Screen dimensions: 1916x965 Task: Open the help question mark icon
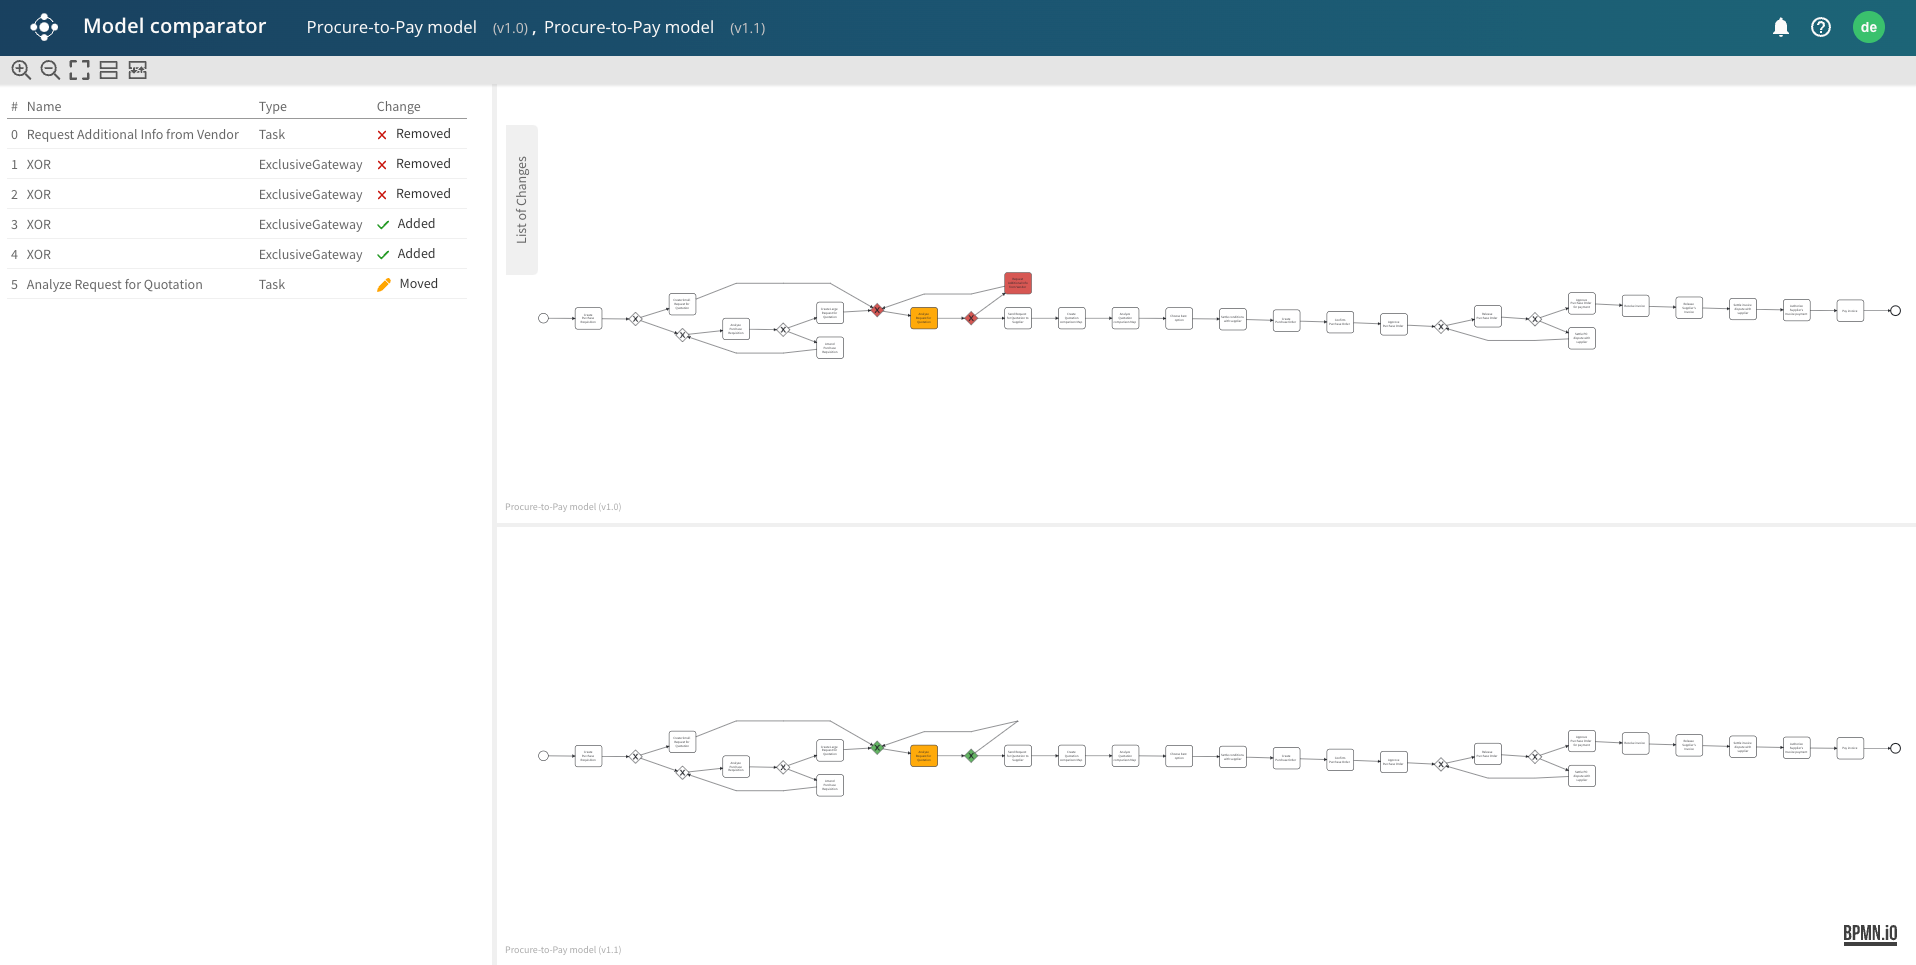tap(1821, 28)
